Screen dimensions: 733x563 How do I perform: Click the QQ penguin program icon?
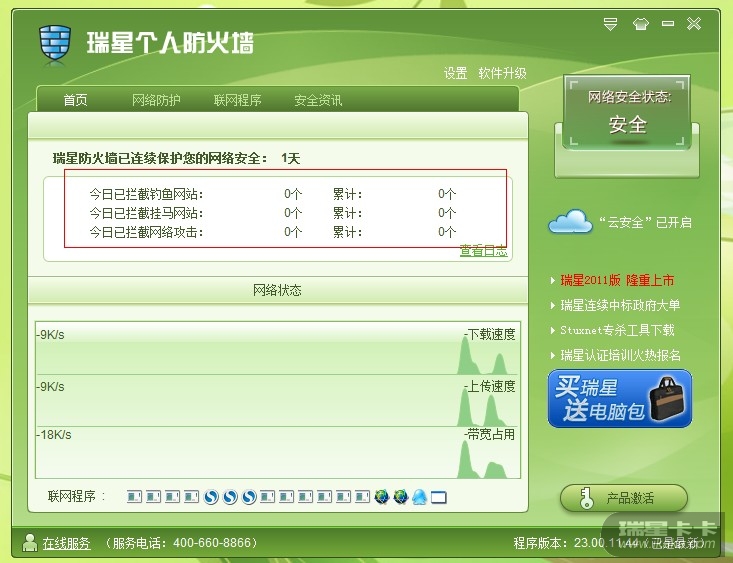[x=419, y=497]
